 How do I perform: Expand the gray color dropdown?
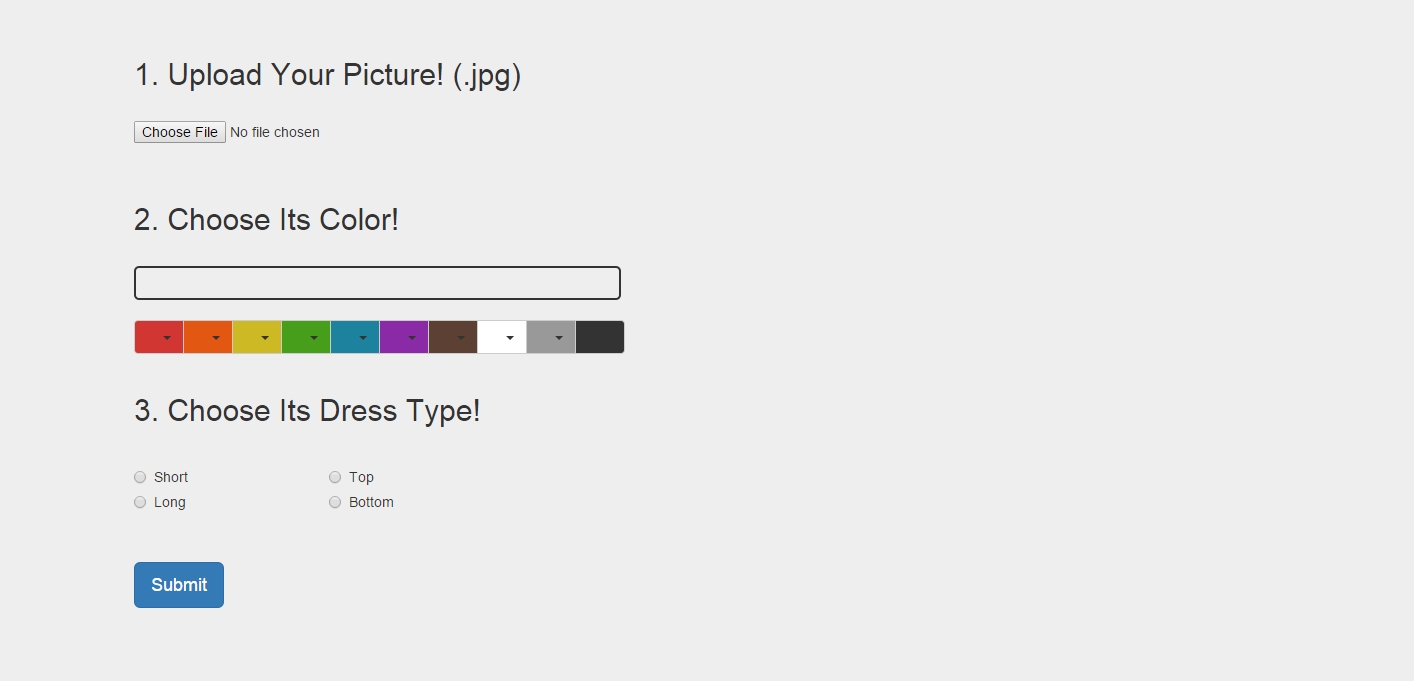(551, 337)
